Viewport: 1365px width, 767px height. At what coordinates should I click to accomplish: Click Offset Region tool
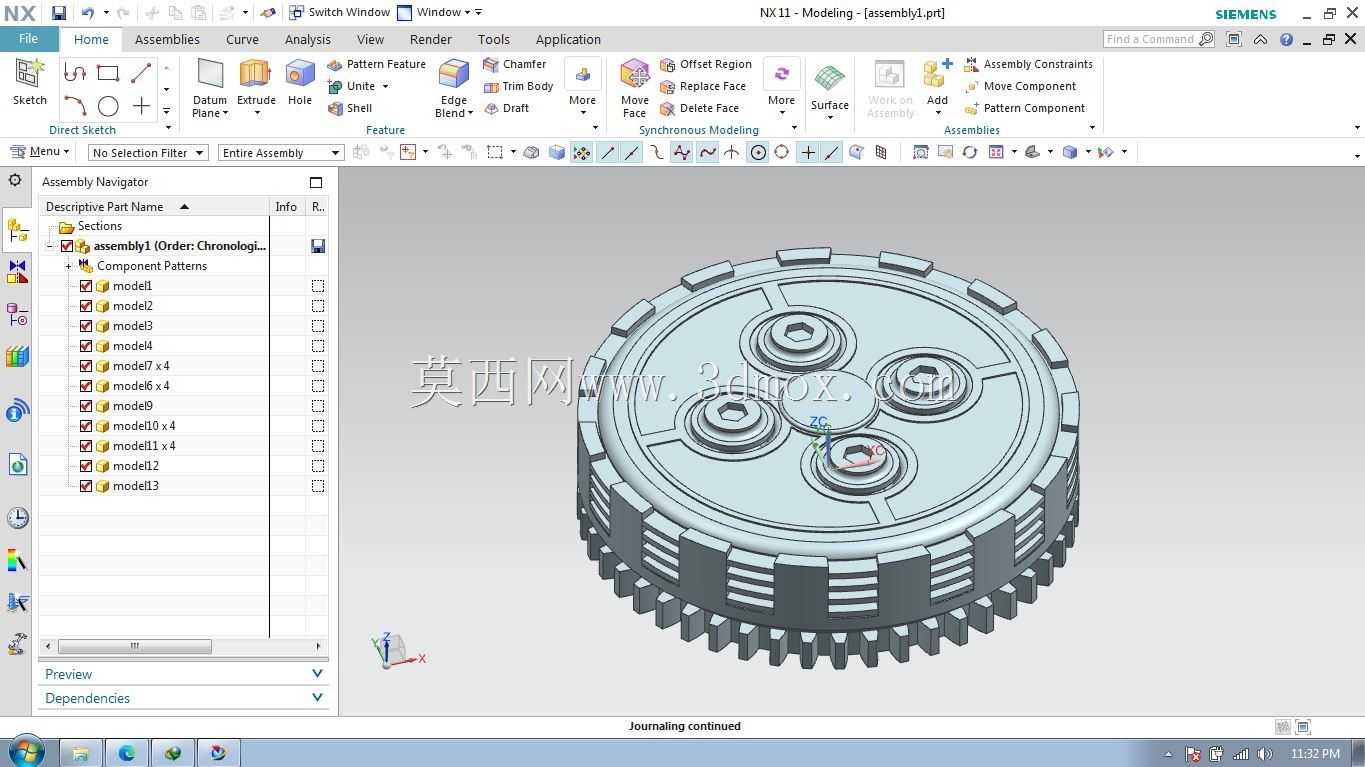tap(706, 64)
